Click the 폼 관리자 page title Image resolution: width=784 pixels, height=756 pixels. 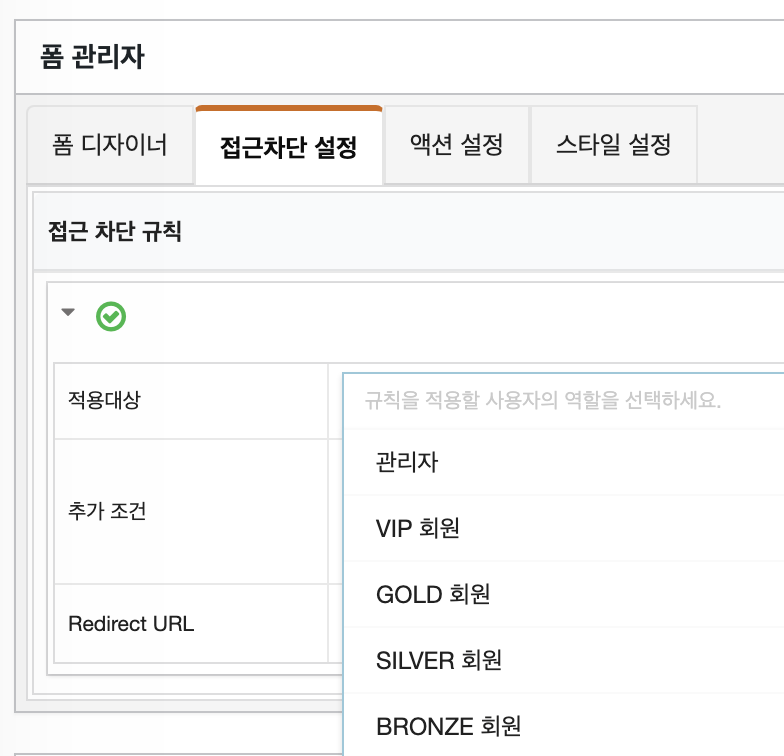click(92, 56)
